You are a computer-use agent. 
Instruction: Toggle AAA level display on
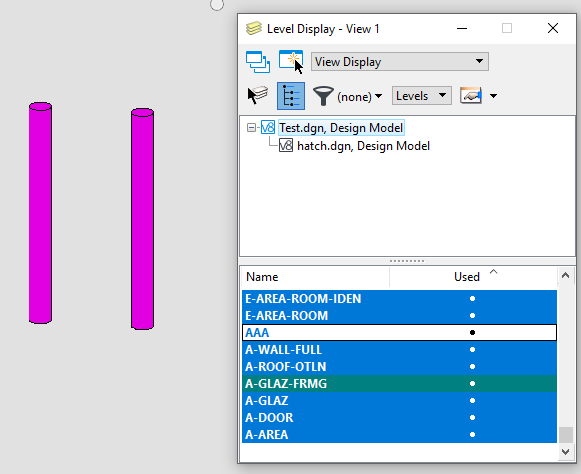(x=399, y=332)
